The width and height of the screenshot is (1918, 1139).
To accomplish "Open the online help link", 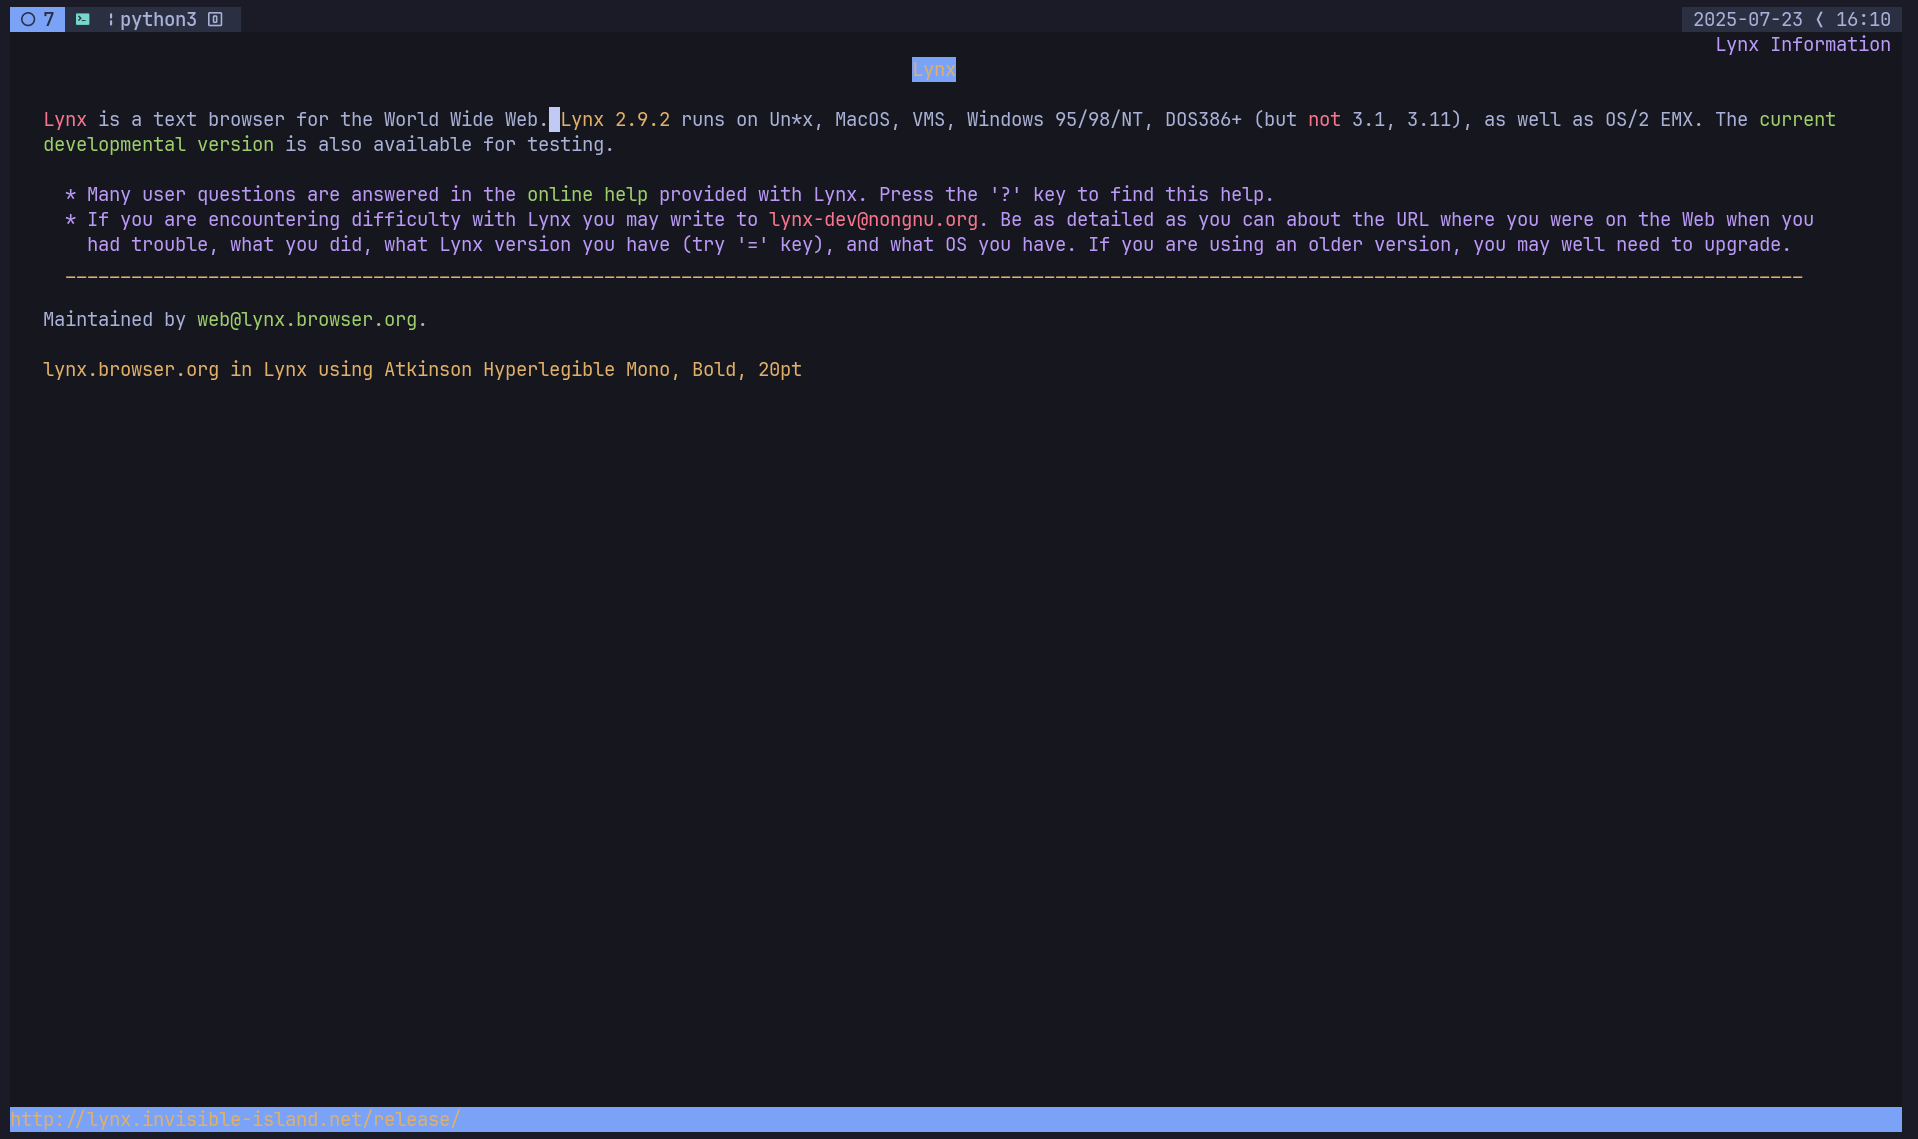I will click(587, 194).
